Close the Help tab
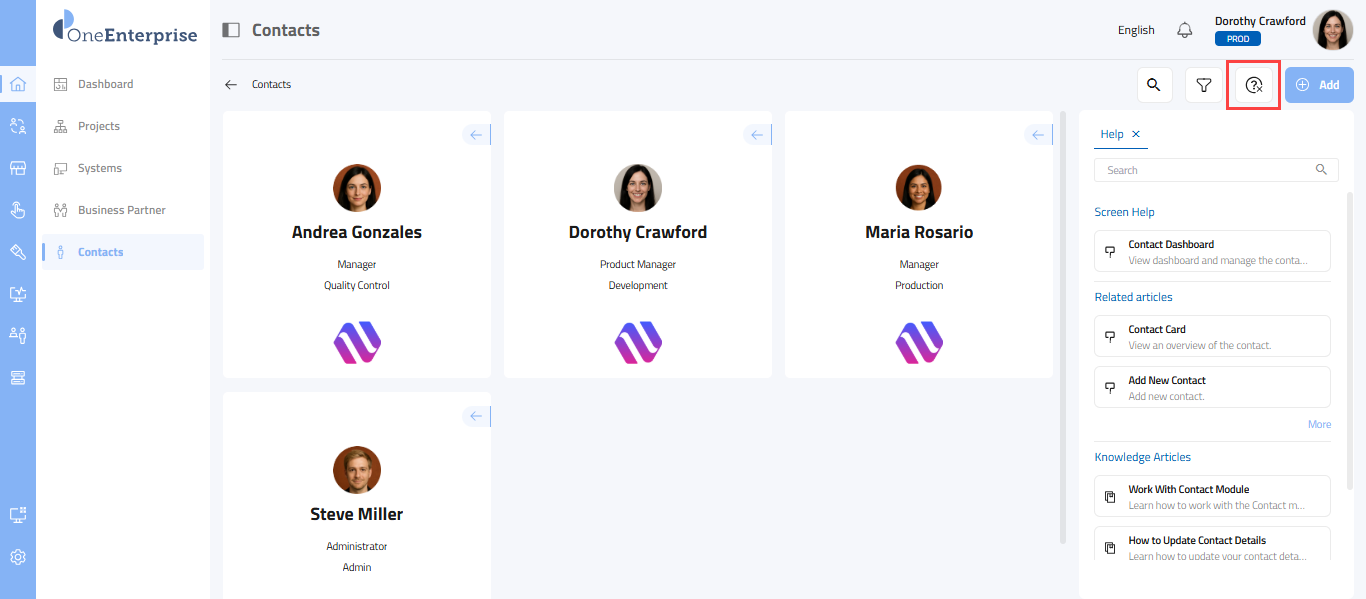Screen dimensions: 1366x599 1136,134
